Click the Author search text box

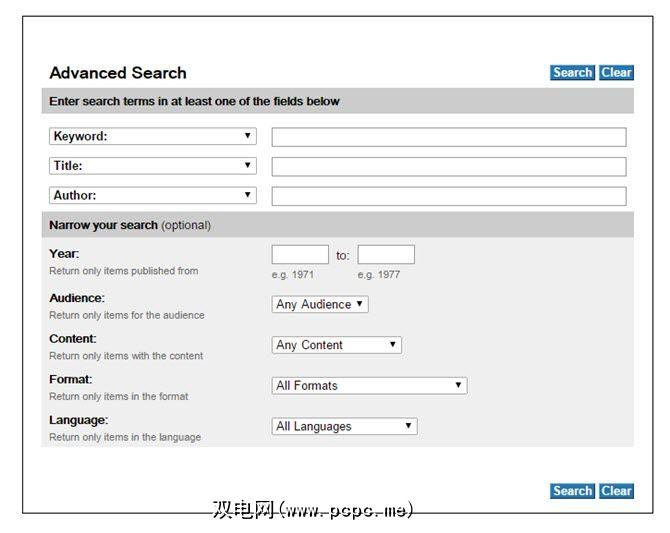pyautogui.click(x=449, y=197)
